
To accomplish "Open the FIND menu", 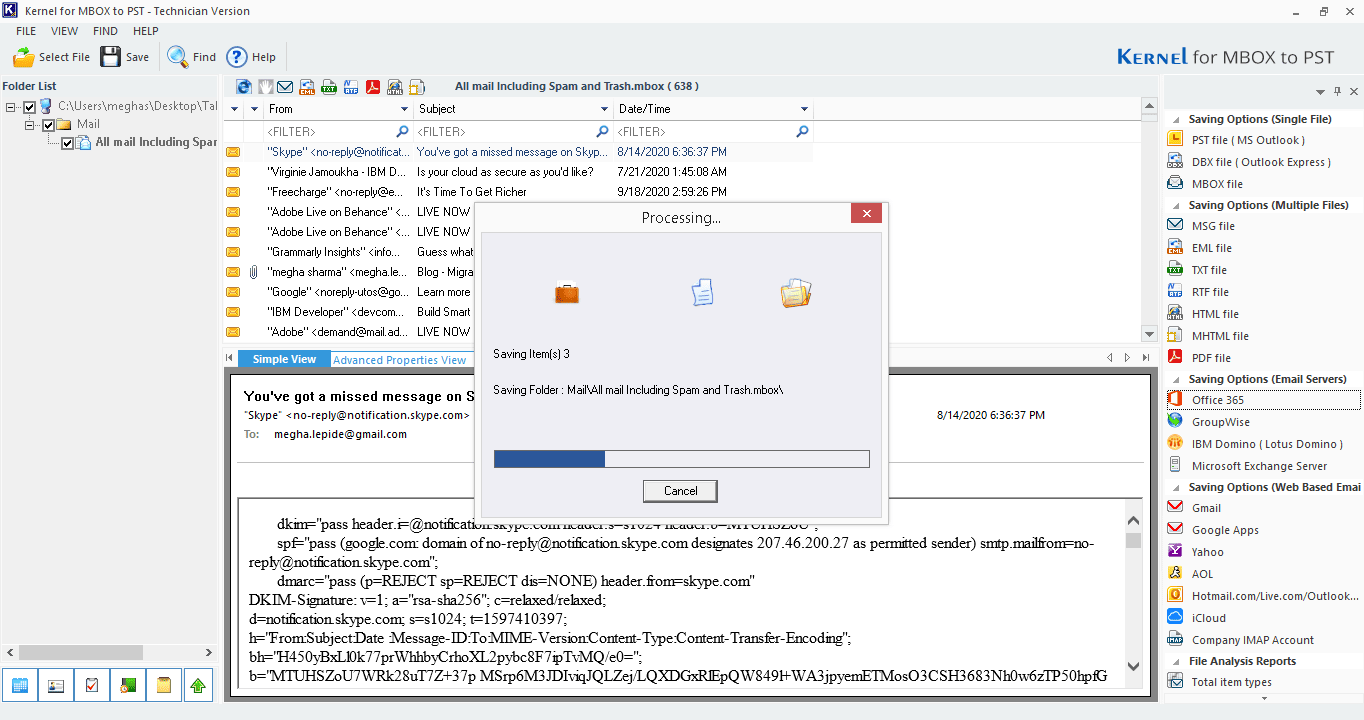I will click(105, 31).
